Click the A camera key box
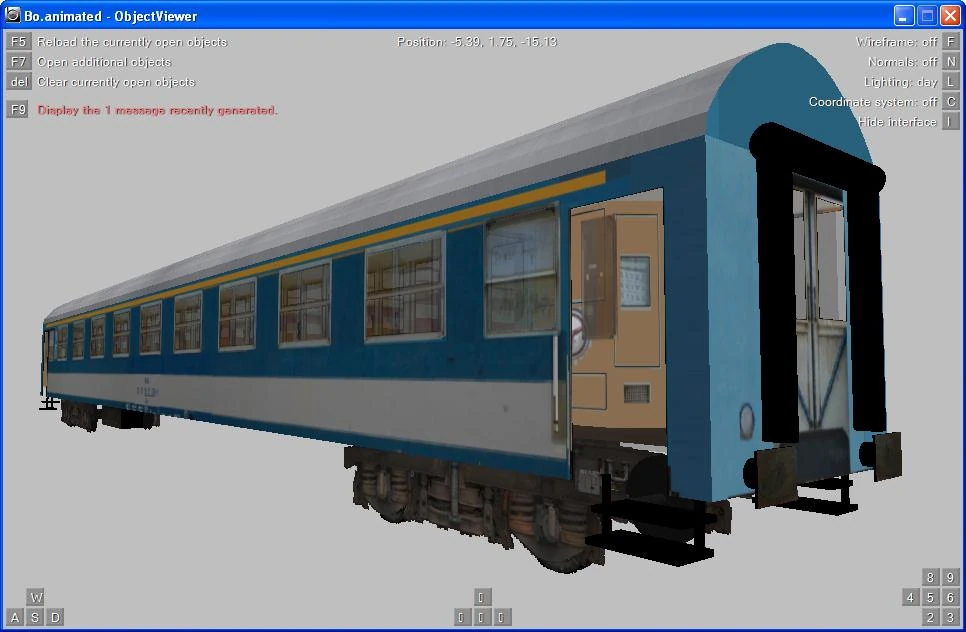Image resolution: width=966 pixels, height=632 pixels. coord(15,617)
